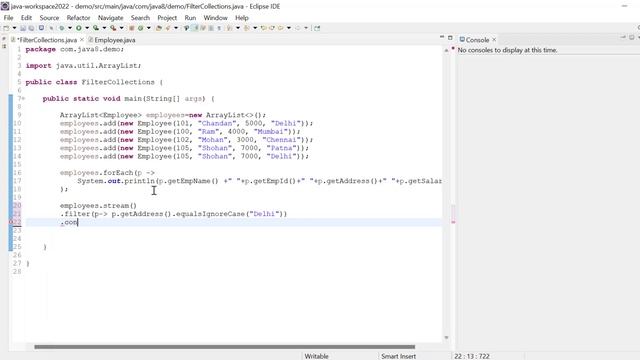
Task: Open the Source menu
Action: 49,18
